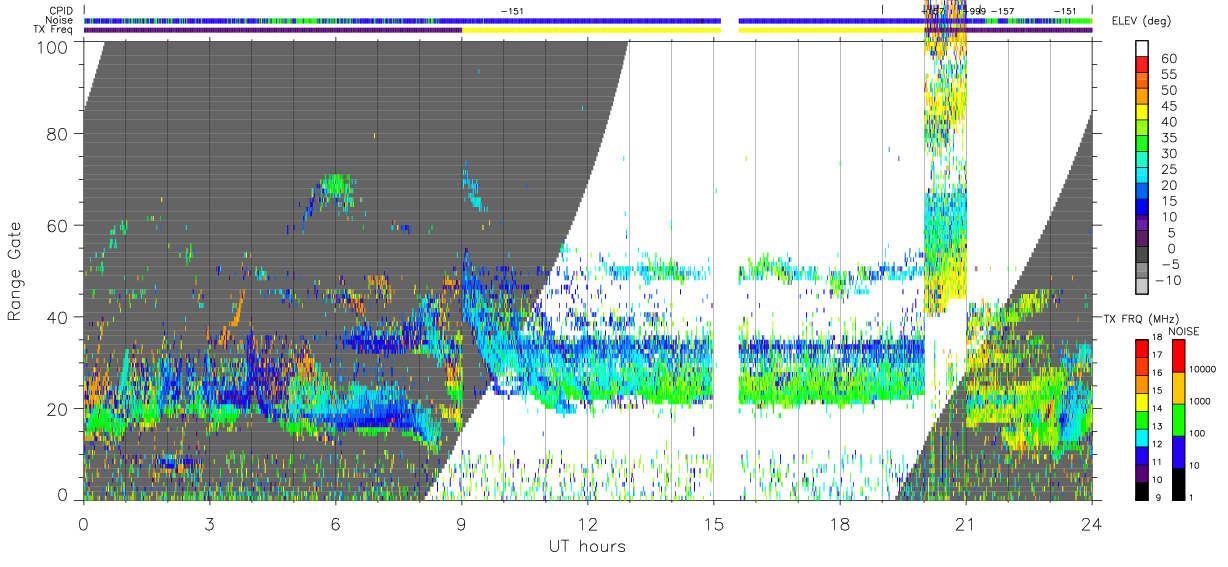Click the '20' tick on the Range Gate axis
This screenshot has width=1228, height=567.
point(58,408)
